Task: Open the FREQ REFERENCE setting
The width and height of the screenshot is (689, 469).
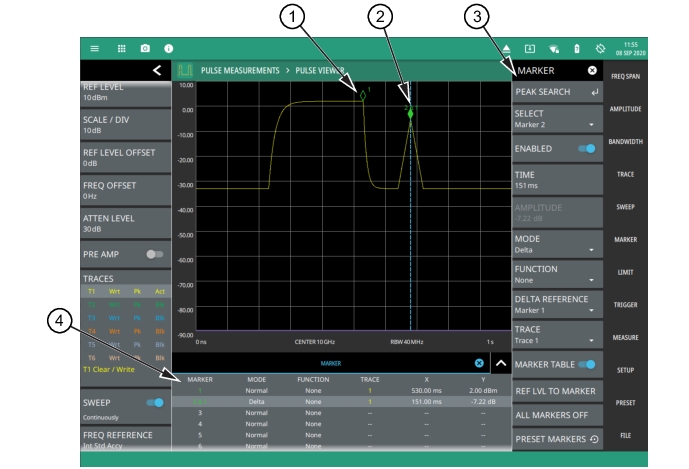Action: (x=126, y=440)
